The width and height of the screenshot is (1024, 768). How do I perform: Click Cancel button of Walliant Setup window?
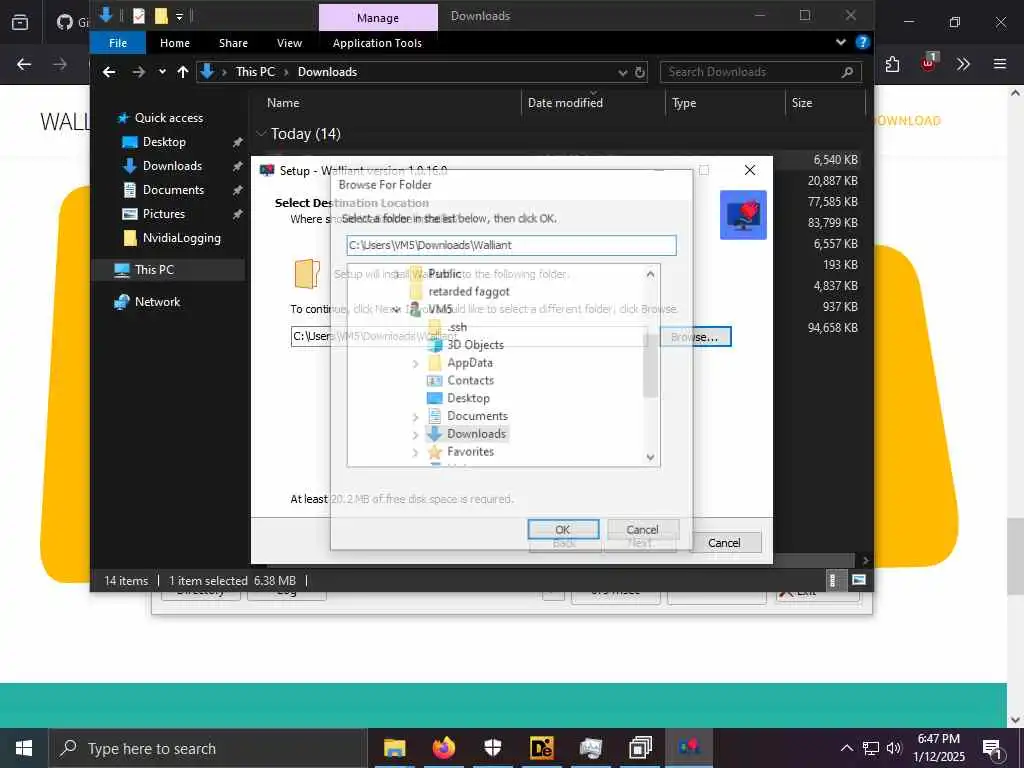(x=725, y=543)
